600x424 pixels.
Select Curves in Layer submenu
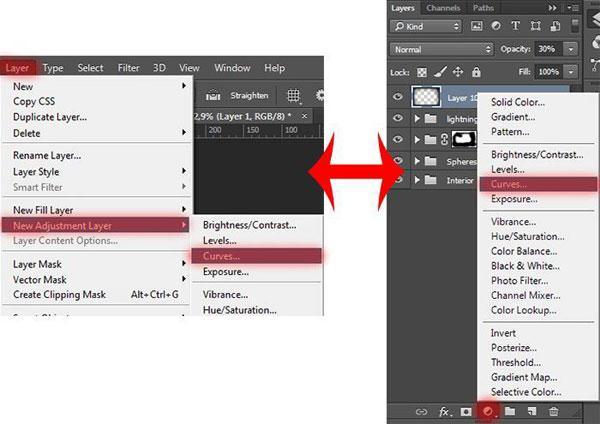point(257,256)
